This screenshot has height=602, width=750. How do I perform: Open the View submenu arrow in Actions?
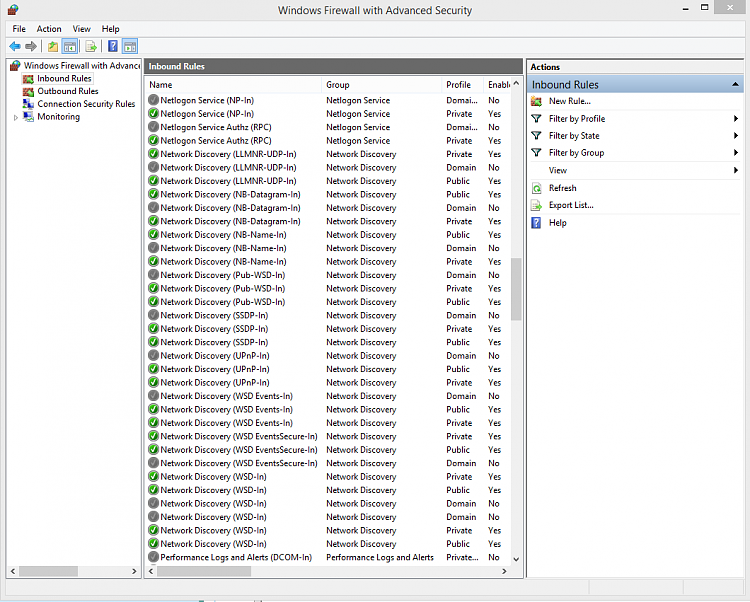click(736, 170)
